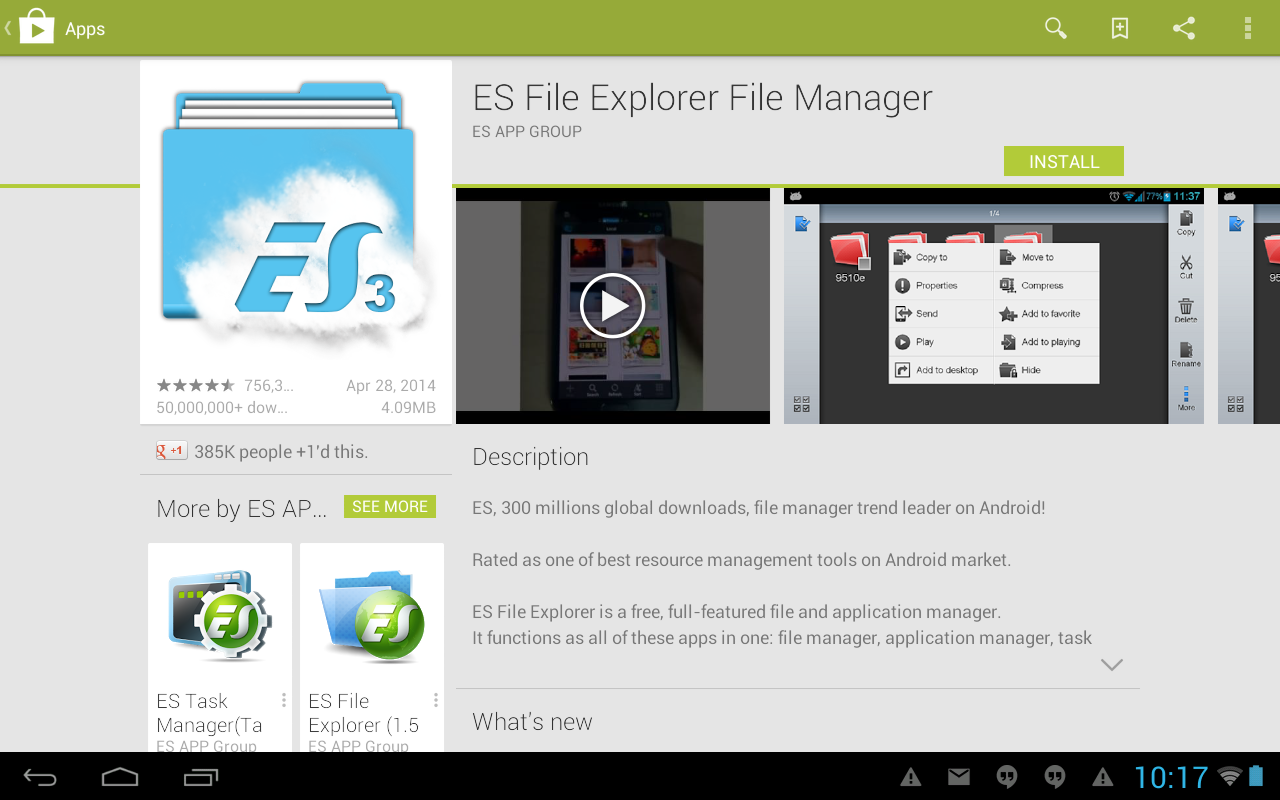The image size is (1280, 800).
Task: Open the context menu screenshot thumbnail
Action: pos(994,306)
